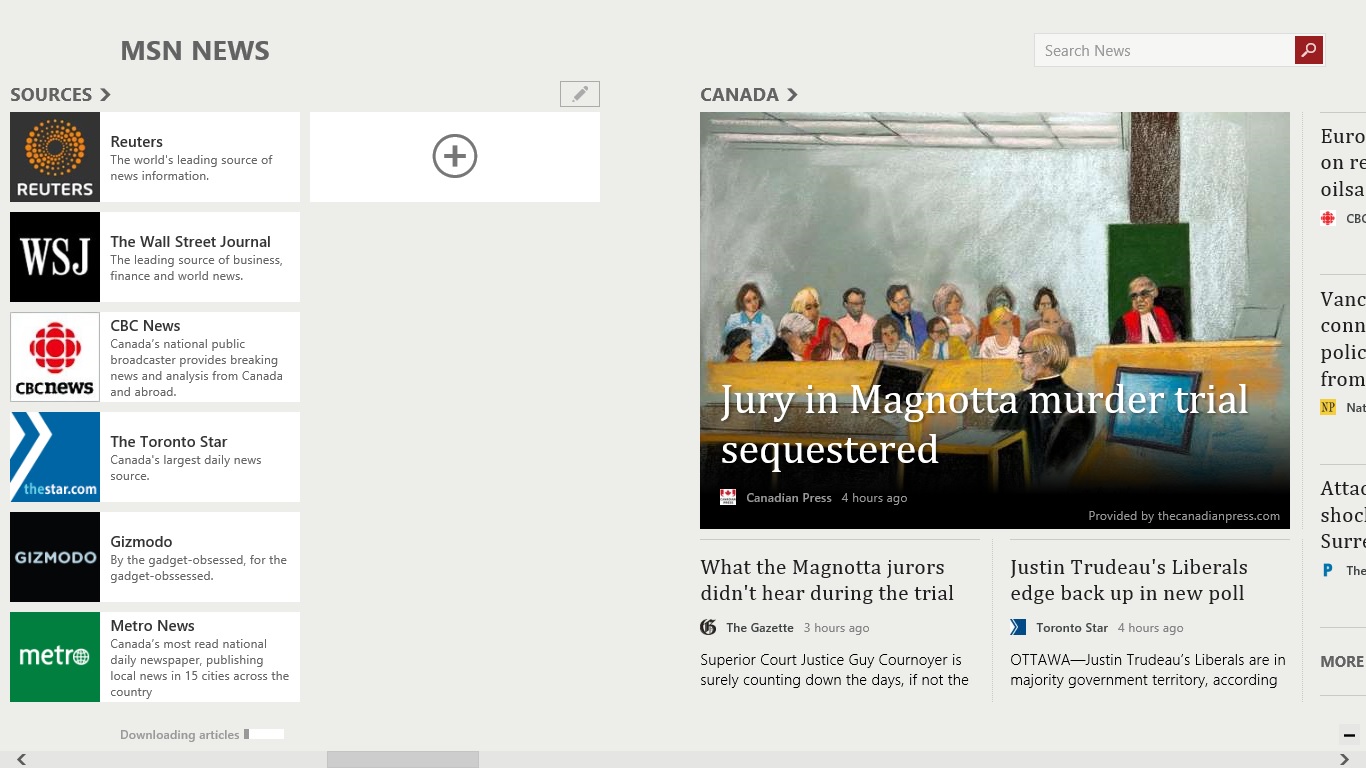Open the Reuters logo tile

click(55, 157)
